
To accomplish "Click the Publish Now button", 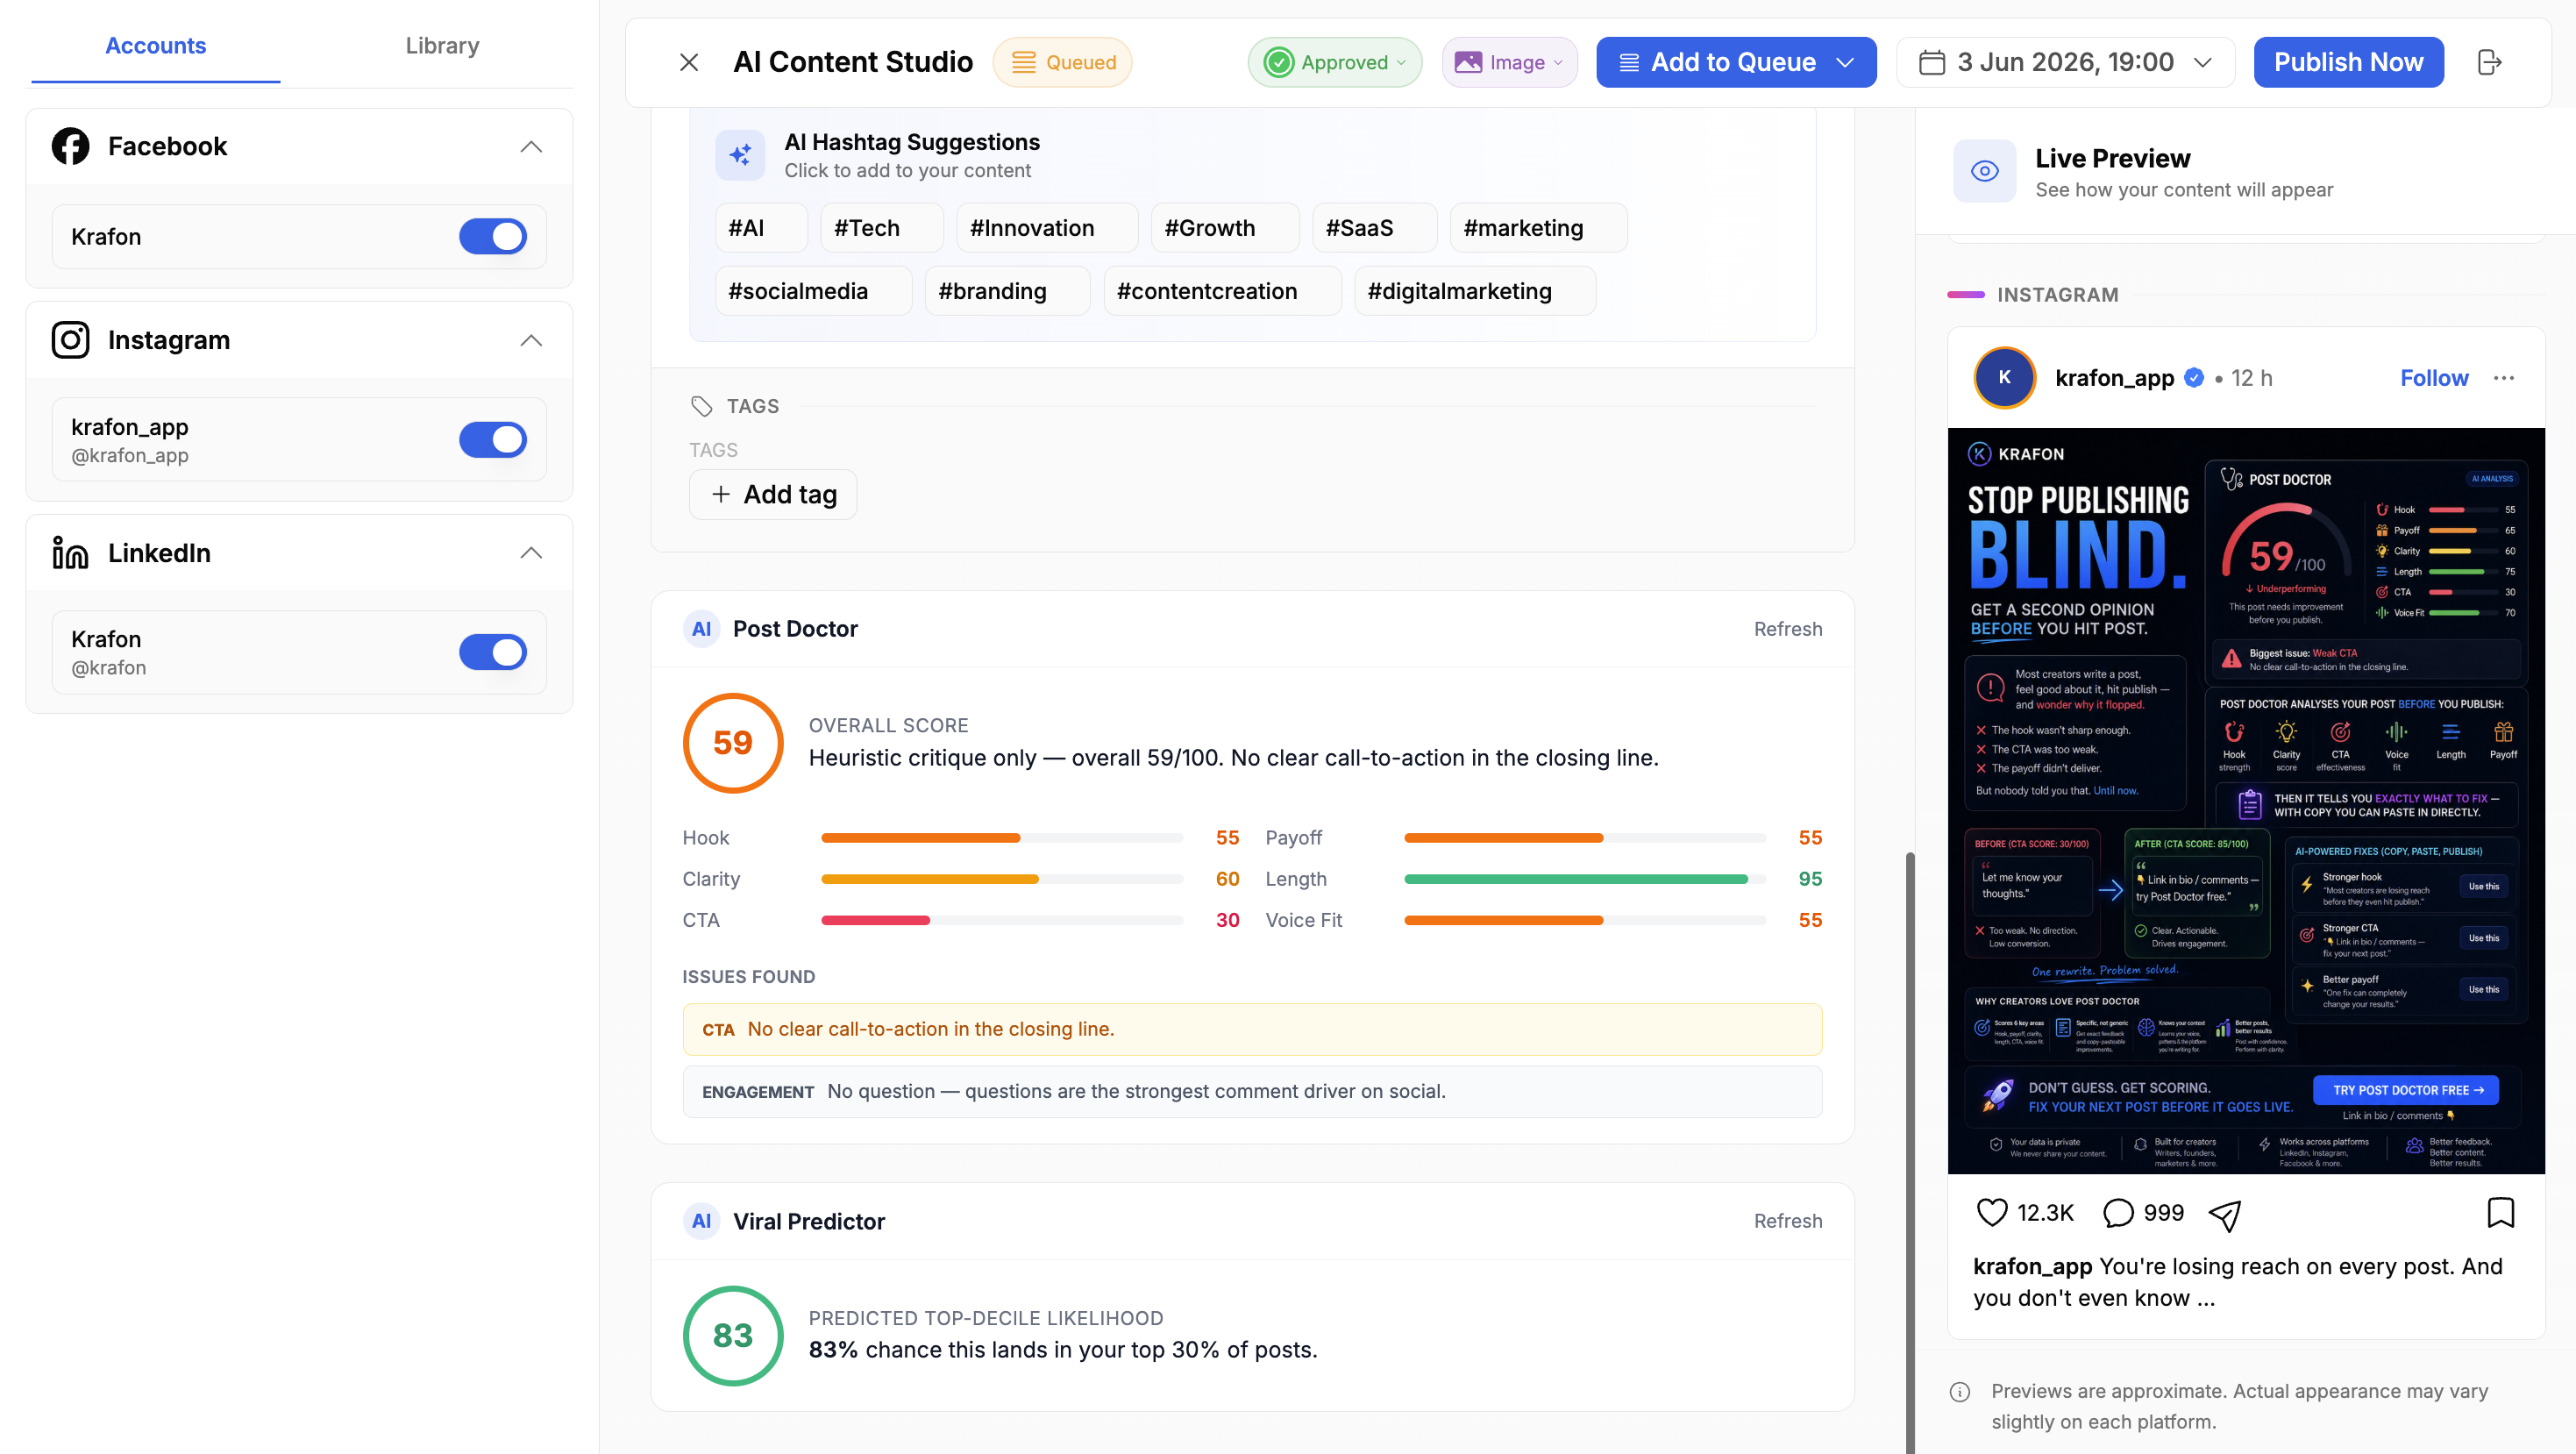I will 2348,62.
